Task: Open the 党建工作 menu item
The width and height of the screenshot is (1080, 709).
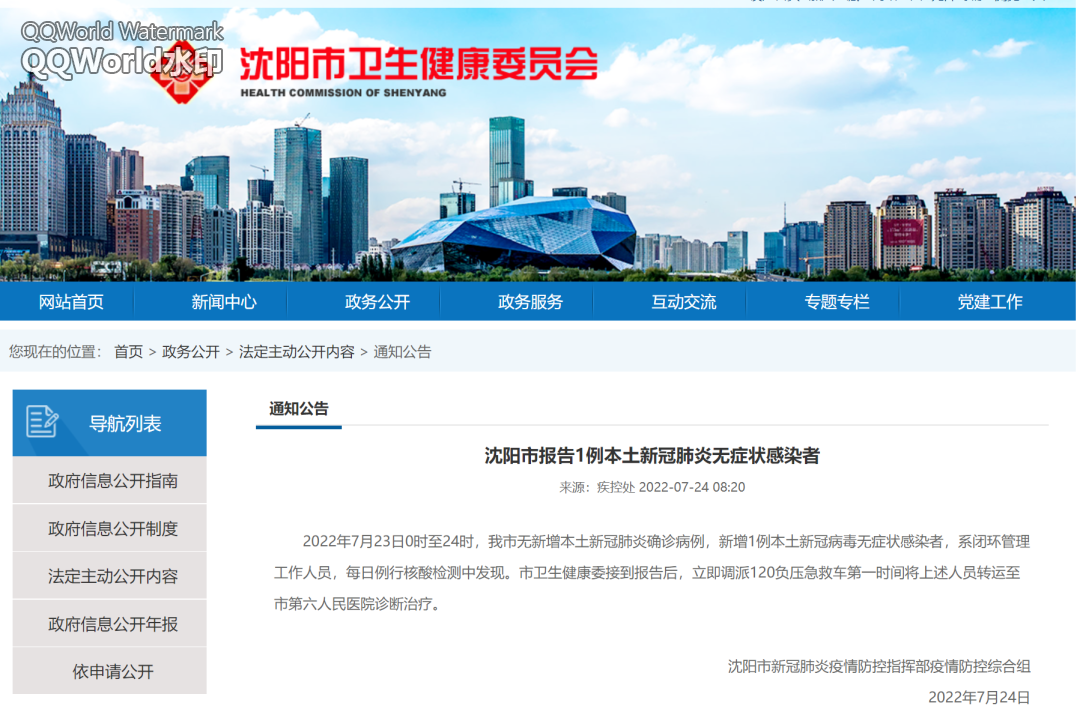Action: pos(990,302)
